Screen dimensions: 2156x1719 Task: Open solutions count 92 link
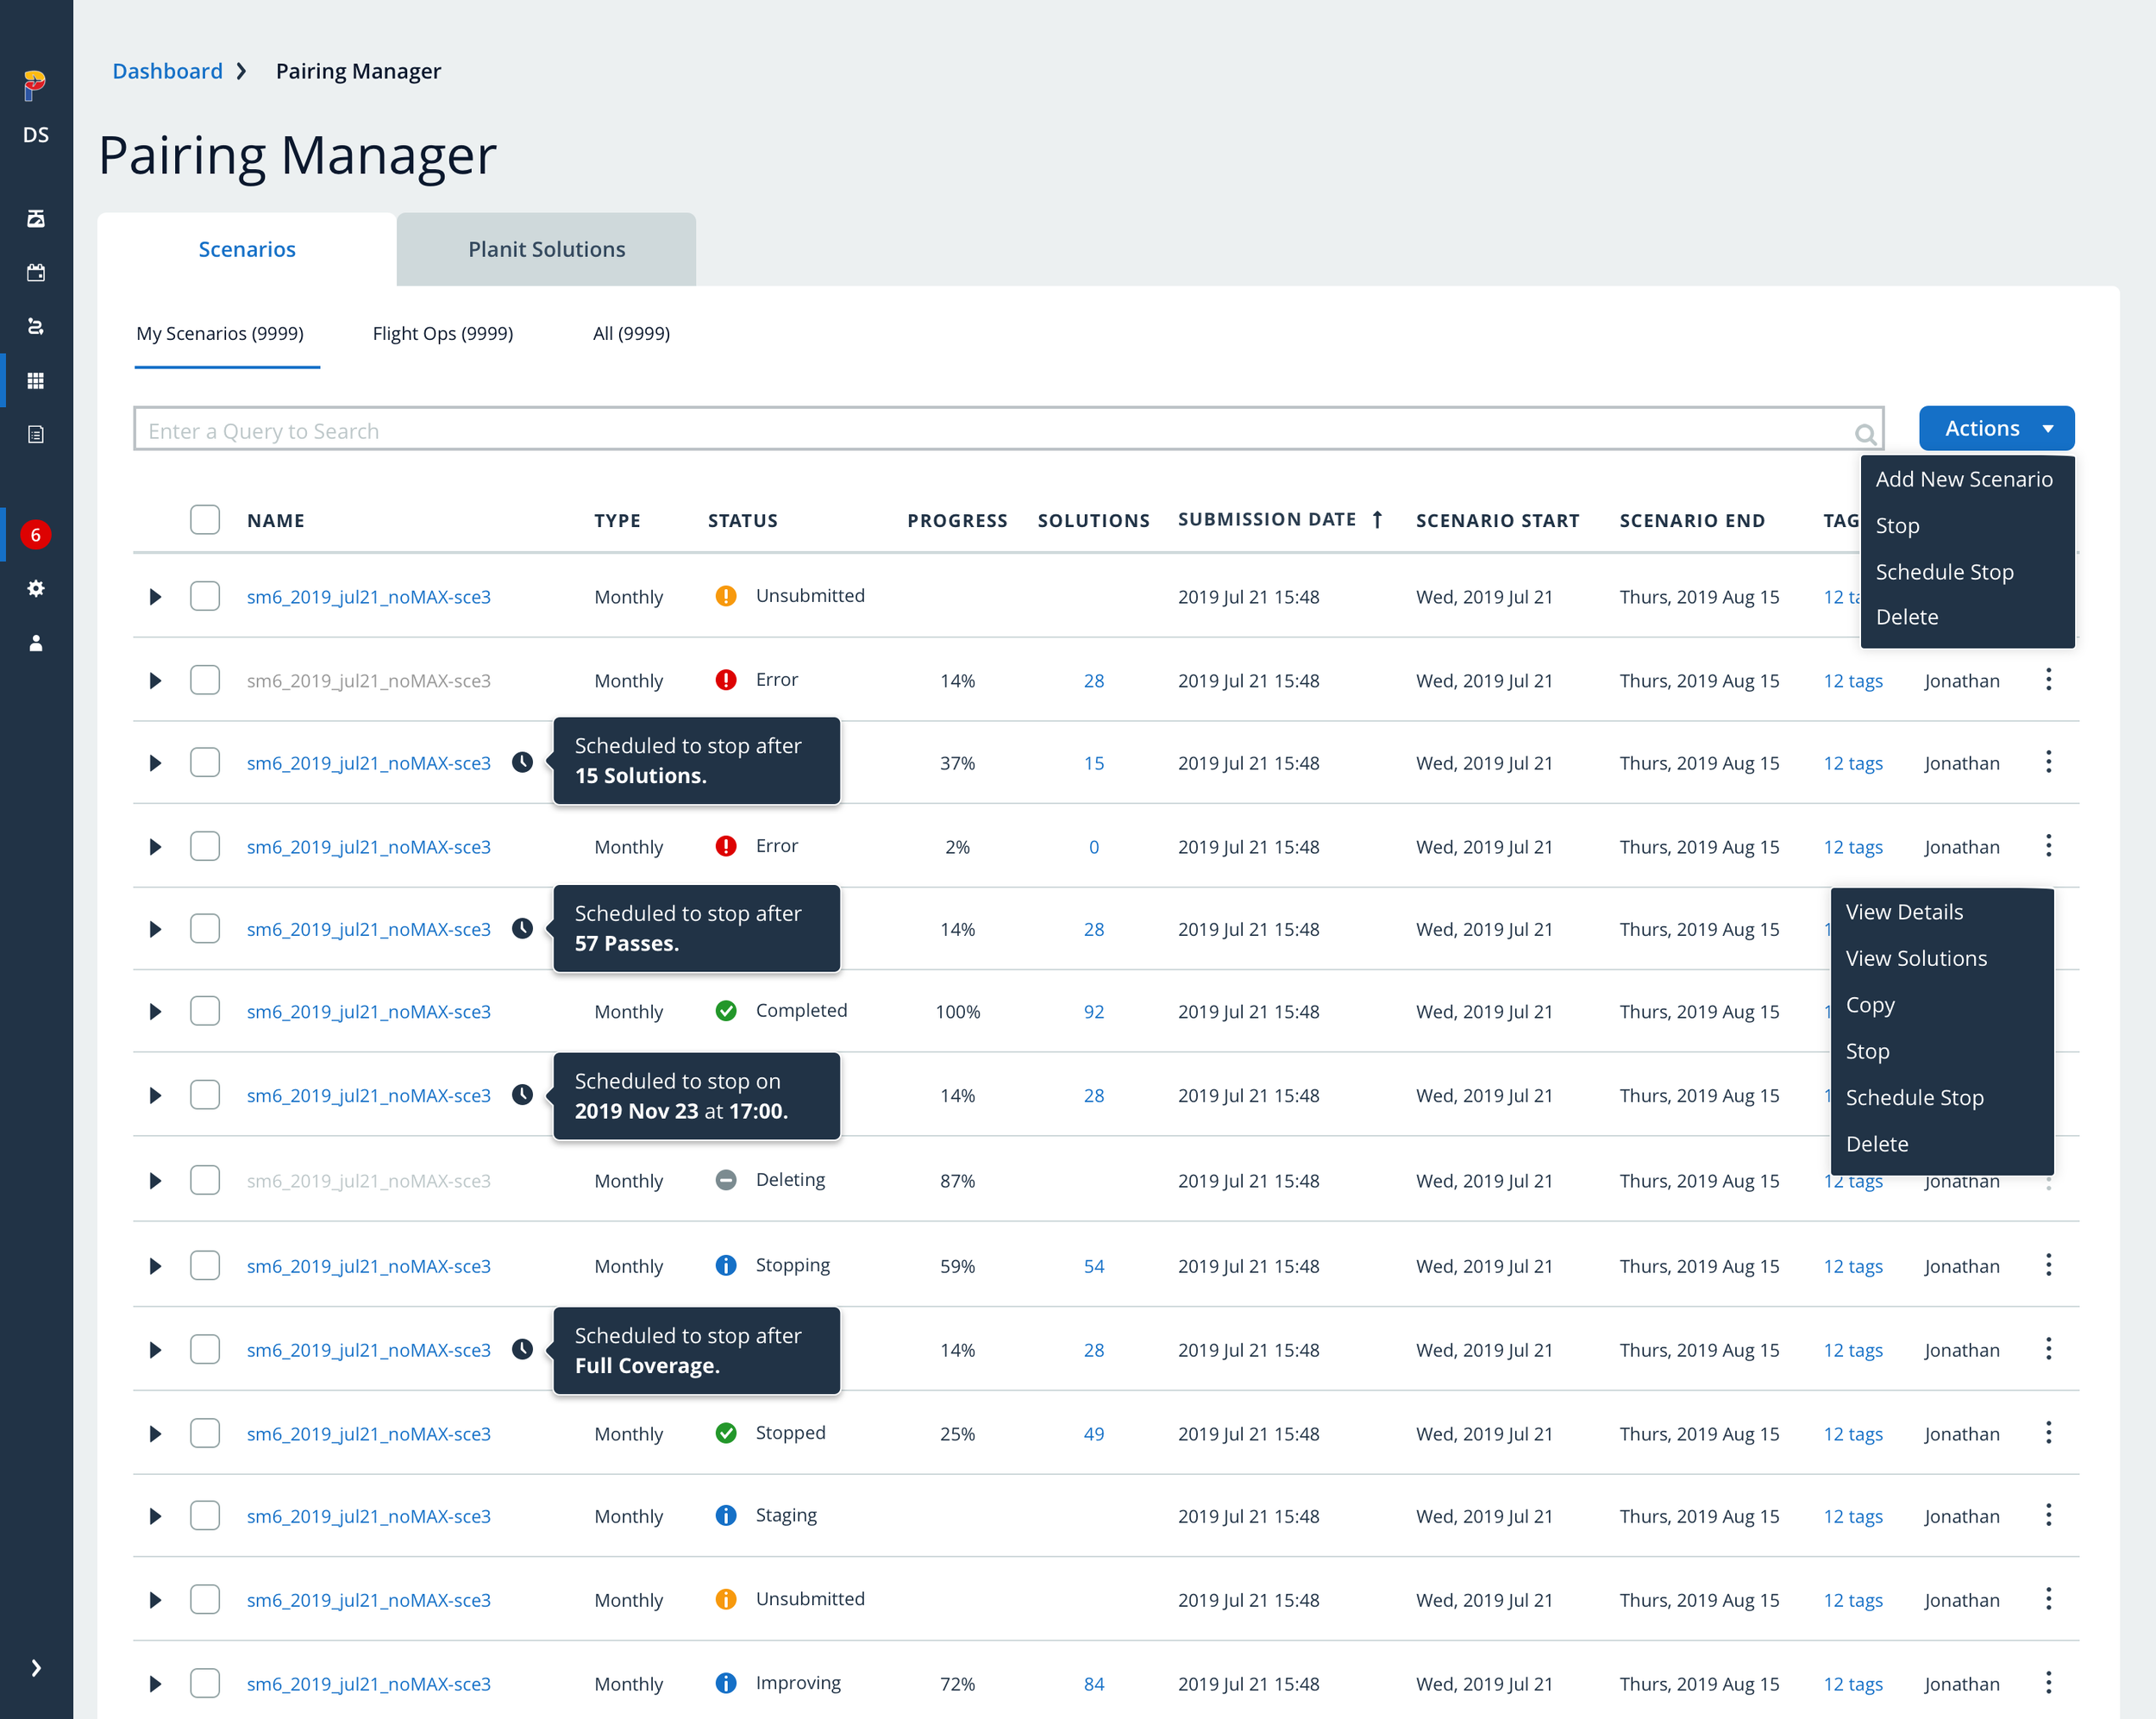pyautogui.click(x=1093, y=1011)
